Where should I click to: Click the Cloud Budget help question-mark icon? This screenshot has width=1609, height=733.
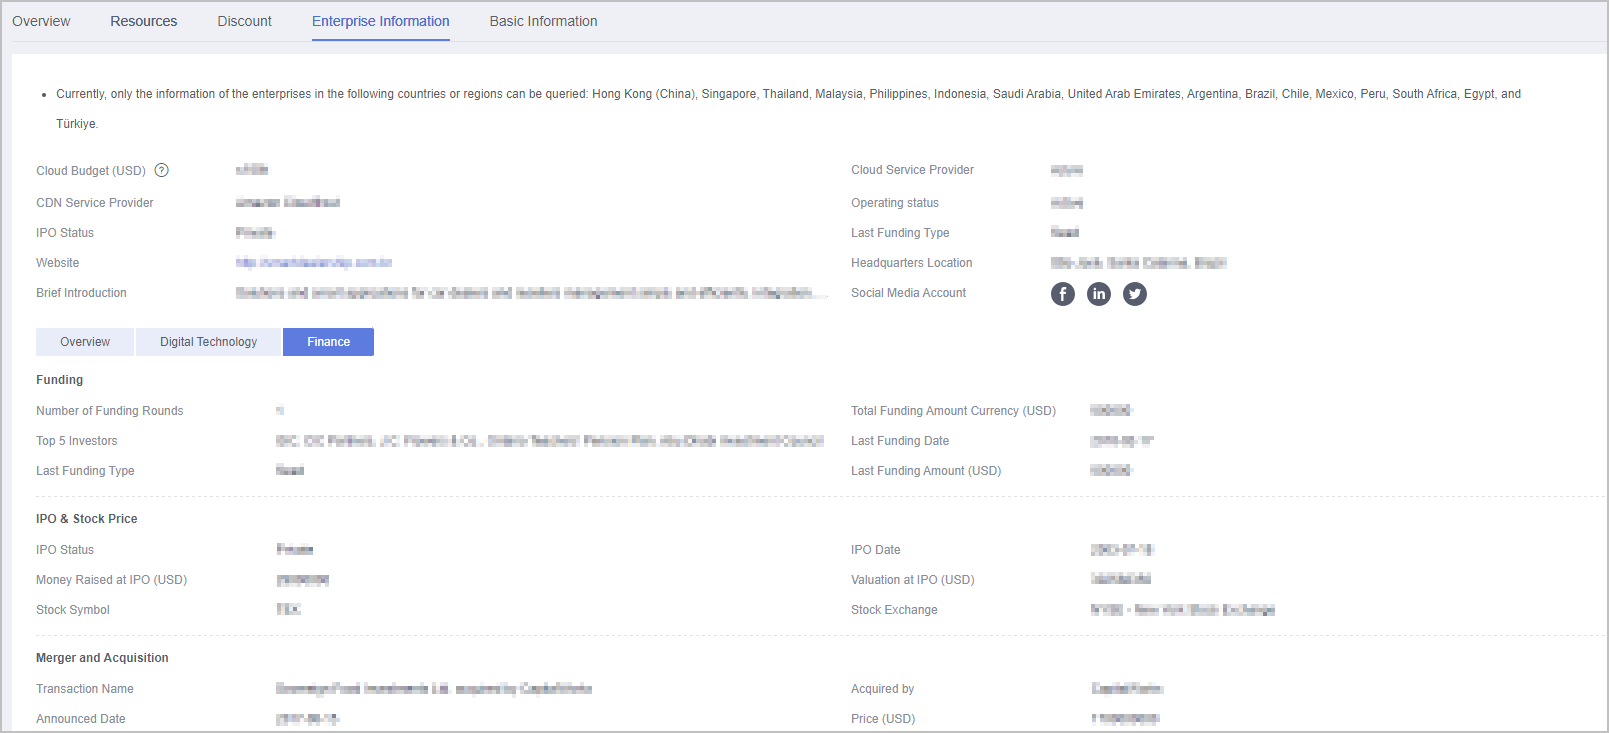(162, 170)
